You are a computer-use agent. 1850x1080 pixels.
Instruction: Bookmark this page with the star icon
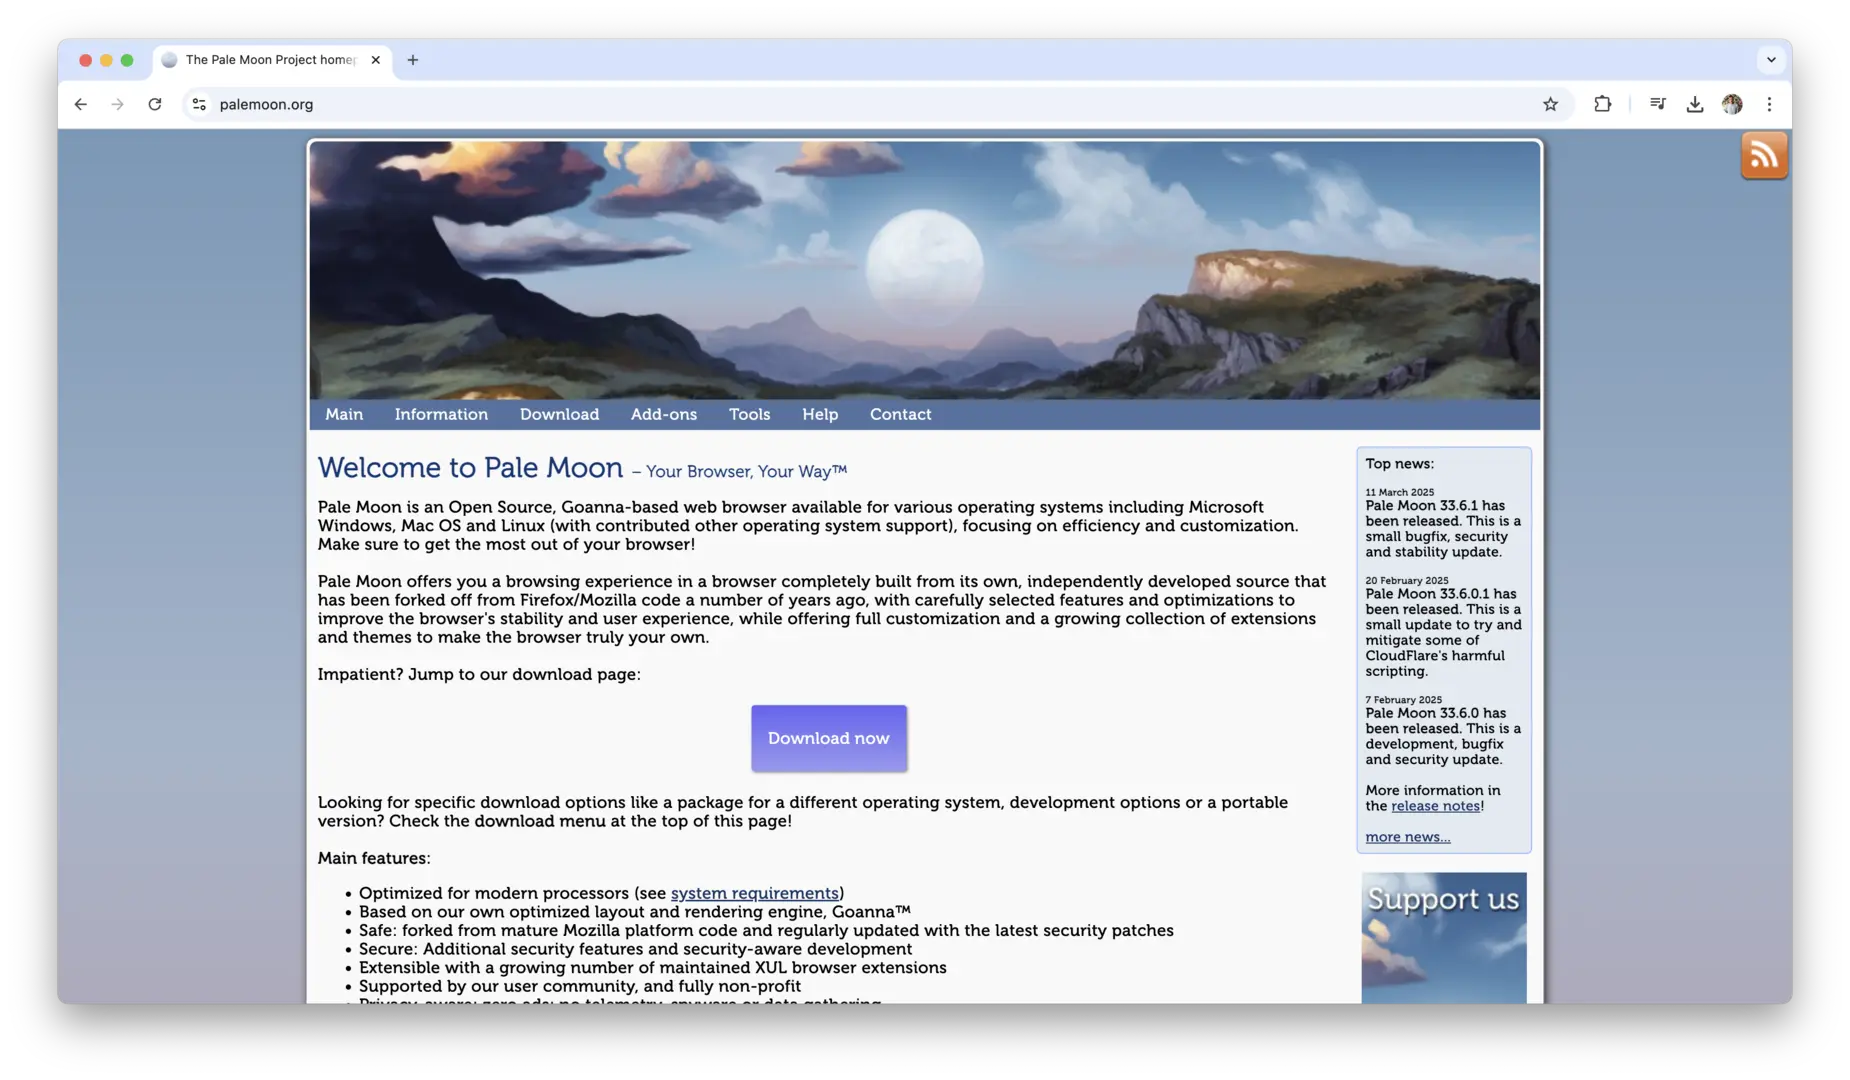1550,104
